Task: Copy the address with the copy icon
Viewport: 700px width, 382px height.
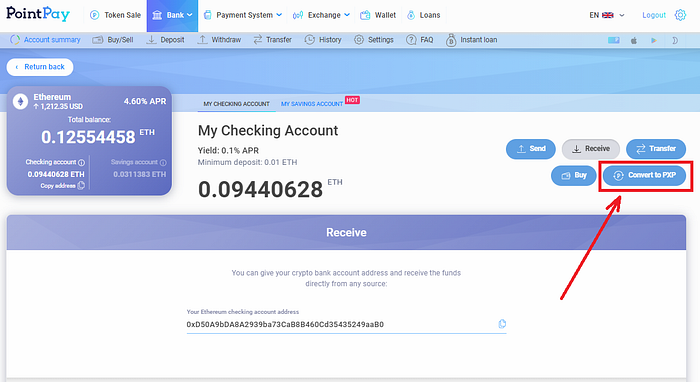Action: coord(502,324)
